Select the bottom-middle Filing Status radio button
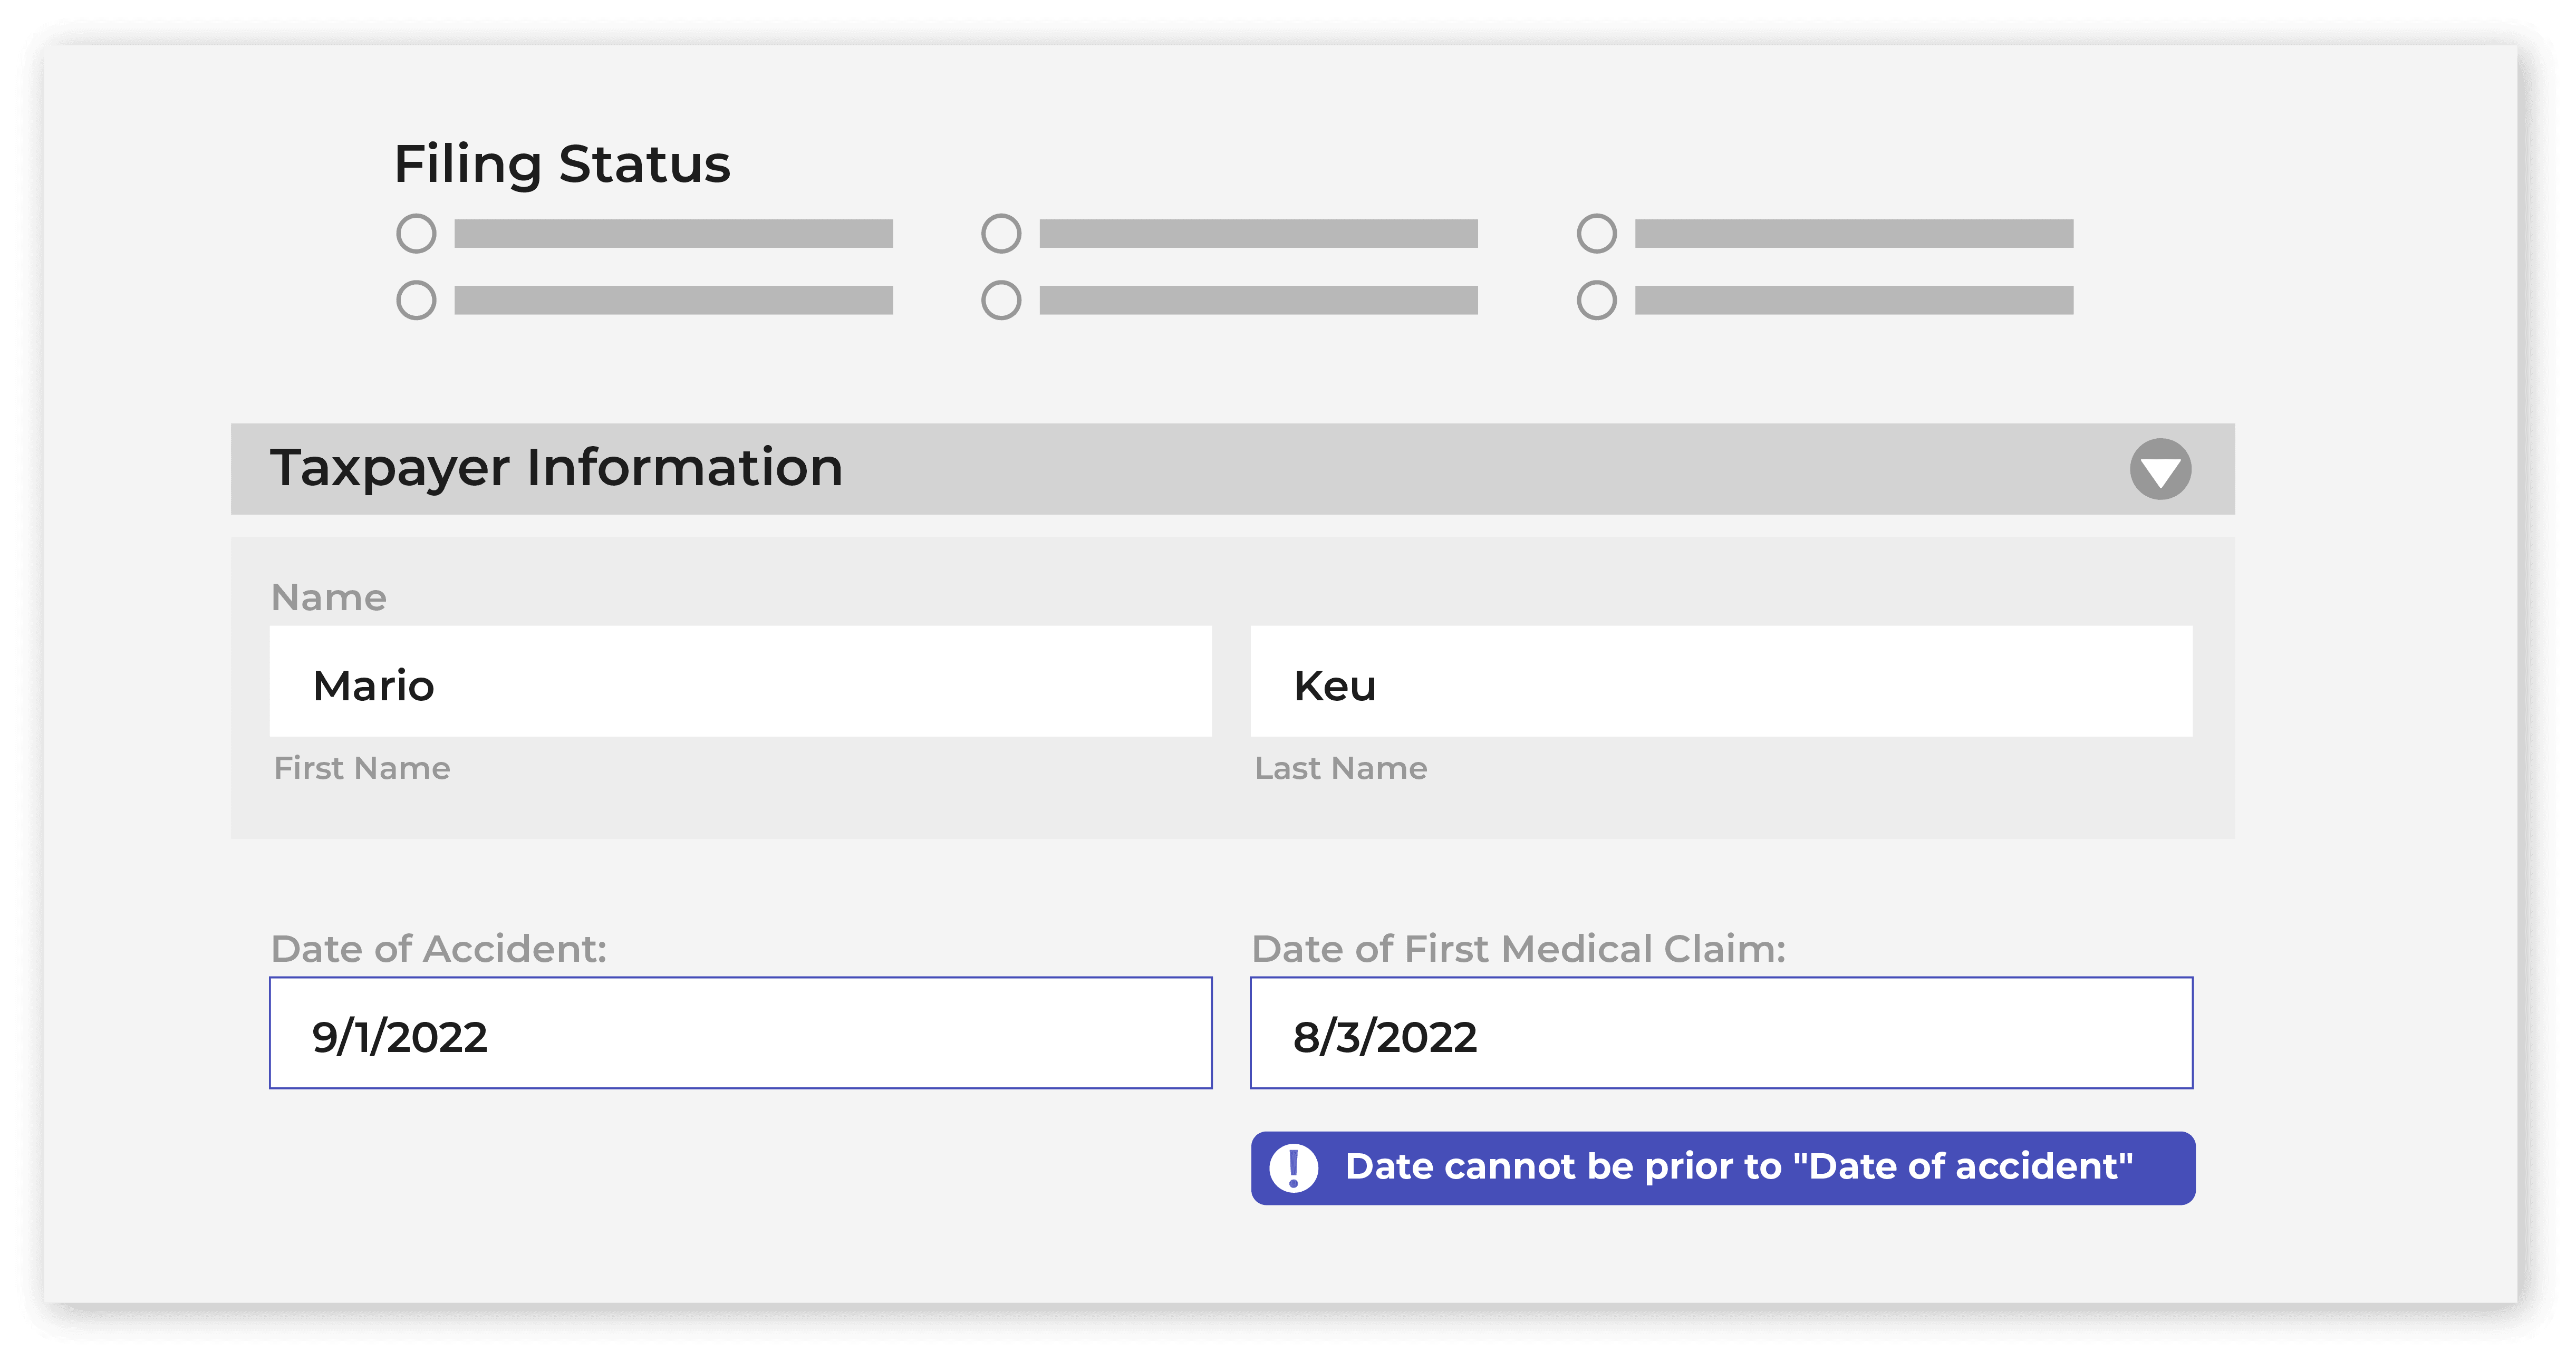 pyautogui.click(x=1001, y=300)
